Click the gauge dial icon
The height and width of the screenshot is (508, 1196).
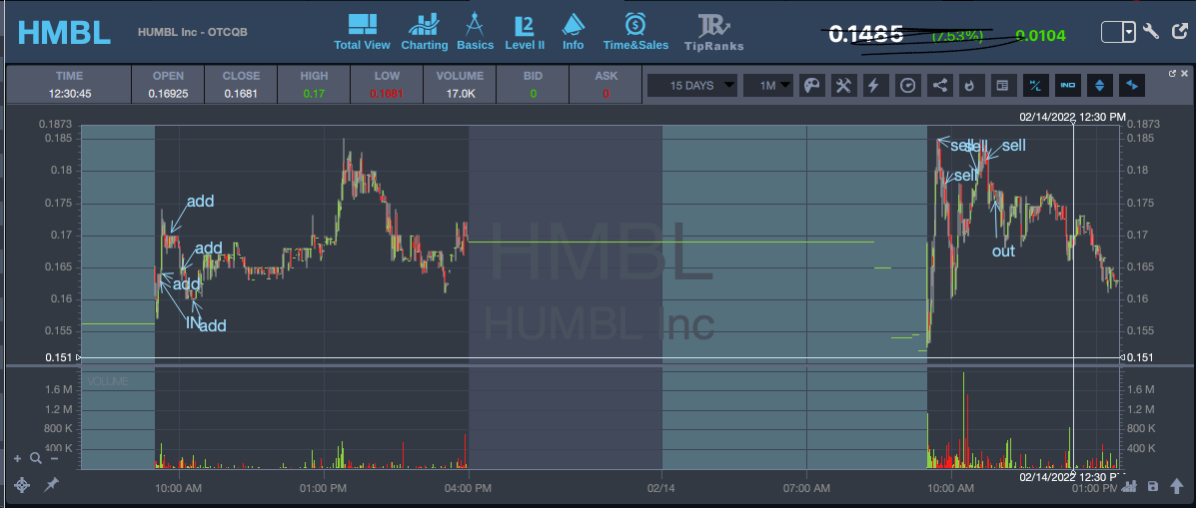tap(907, 85)
